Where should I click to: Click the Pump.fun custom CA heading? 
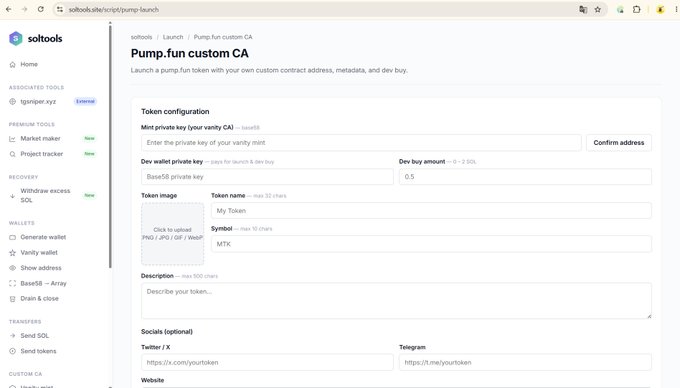coord(190,53)
